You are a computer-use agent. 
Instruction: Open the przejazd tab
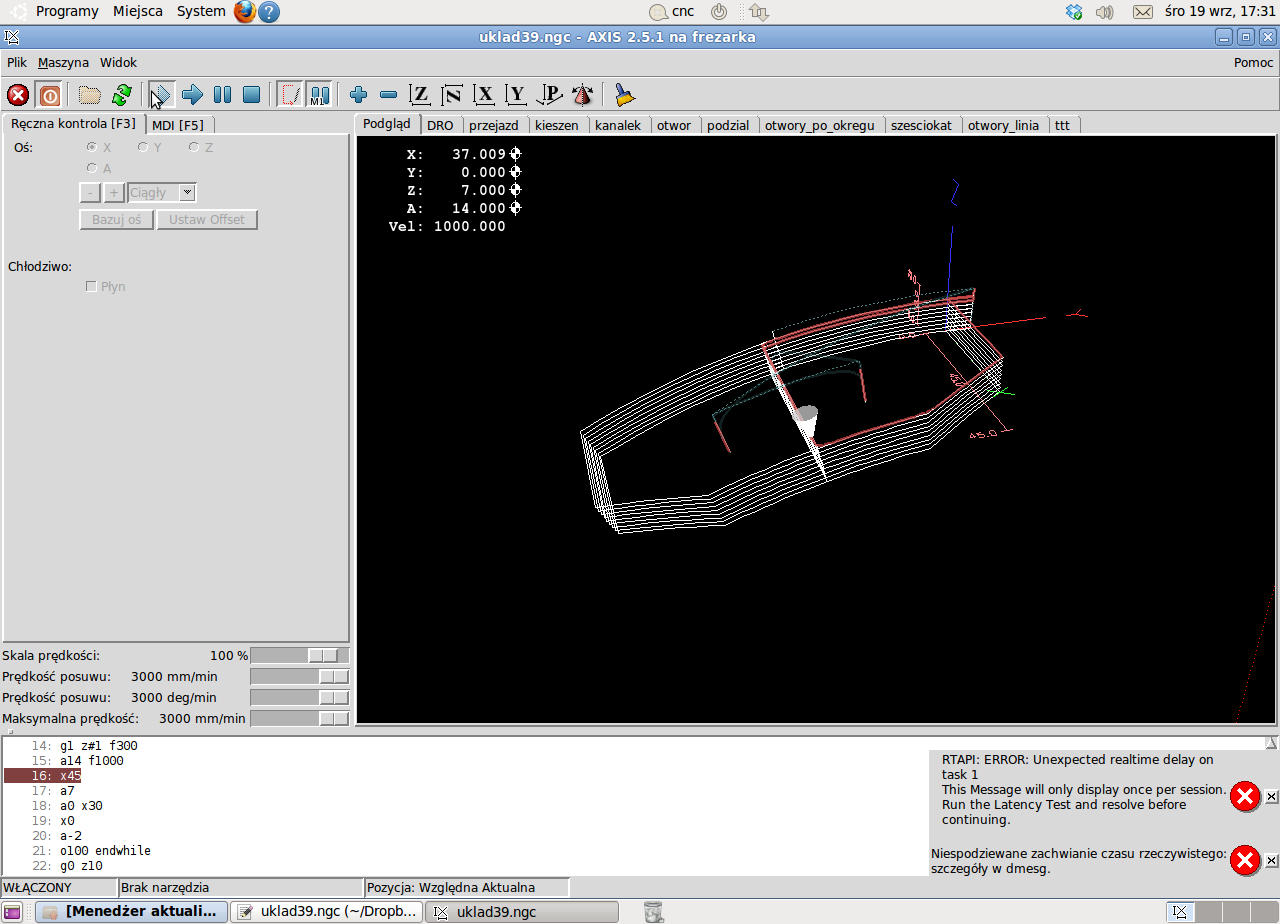pos(494,125)
